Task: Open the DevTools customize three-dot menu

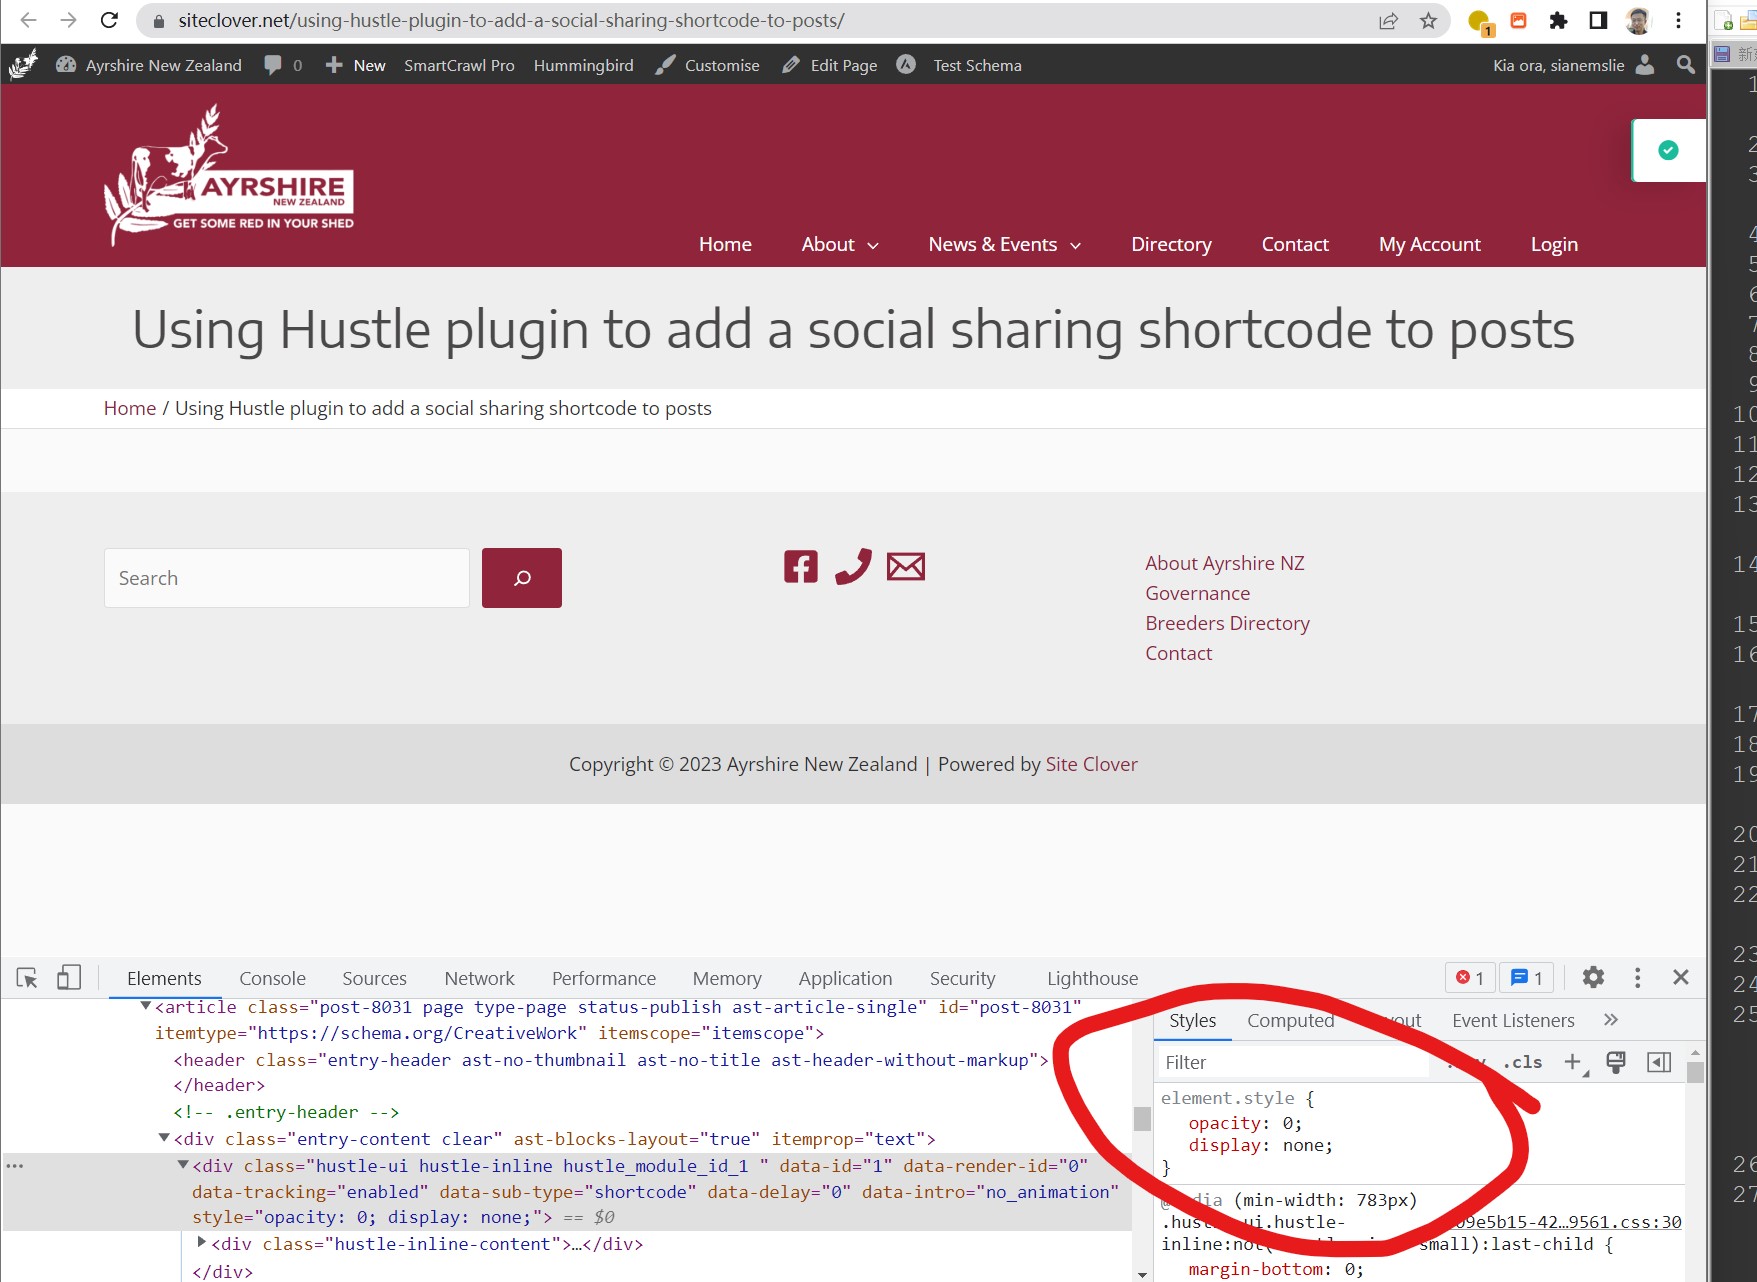Action: 1637,978
